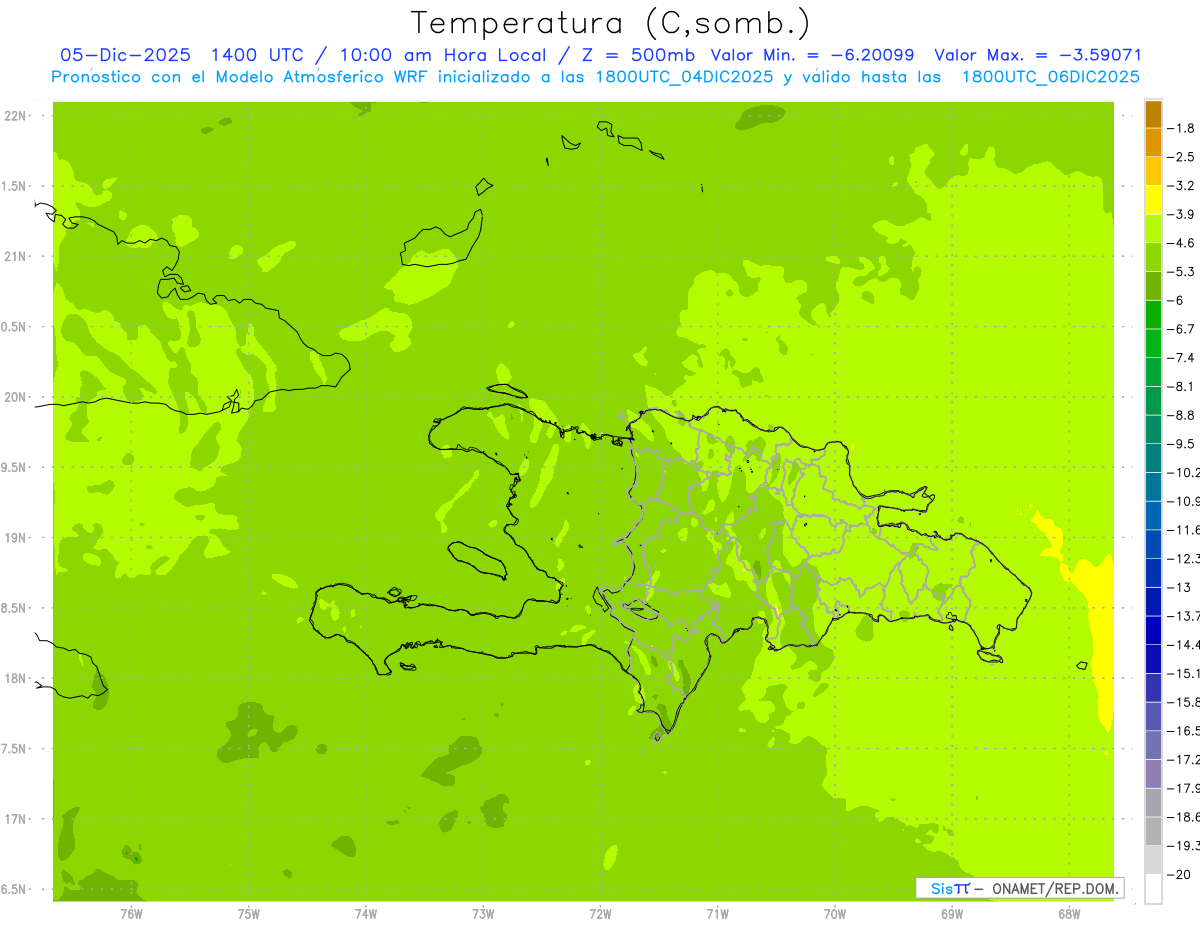Click the '74W' longitude axis label
Image resolution: width=1200 pixels, height=927 pixels.
(366, 913)
